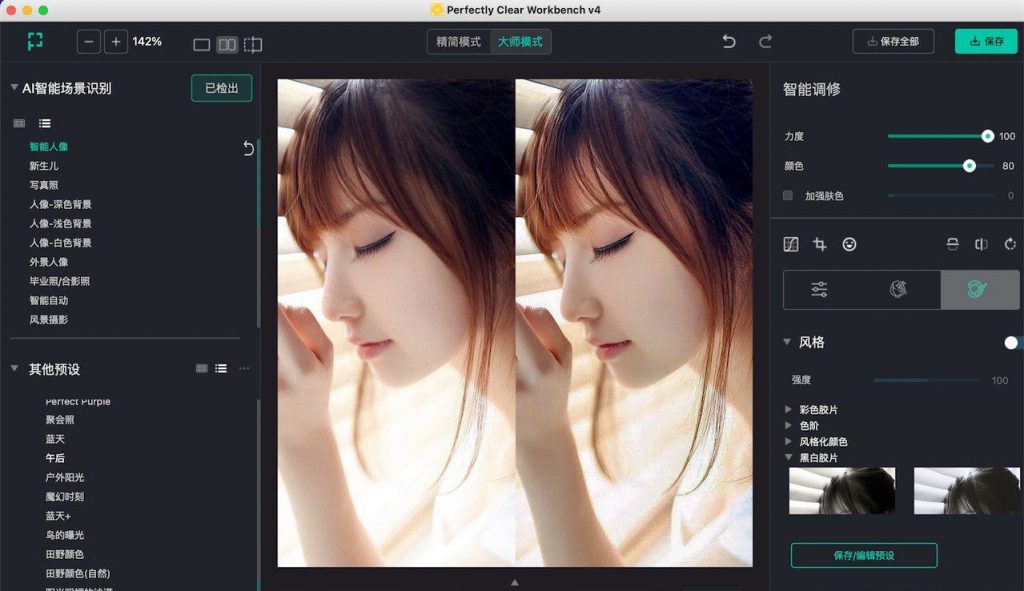Select the crop tool in the right panel
This screenshot has width=1024, height=591.
[x=820, y=245]
